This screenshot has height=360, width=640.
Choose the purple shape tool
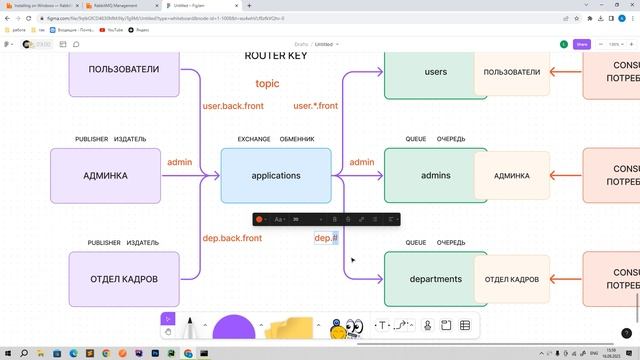pos(234,327)
